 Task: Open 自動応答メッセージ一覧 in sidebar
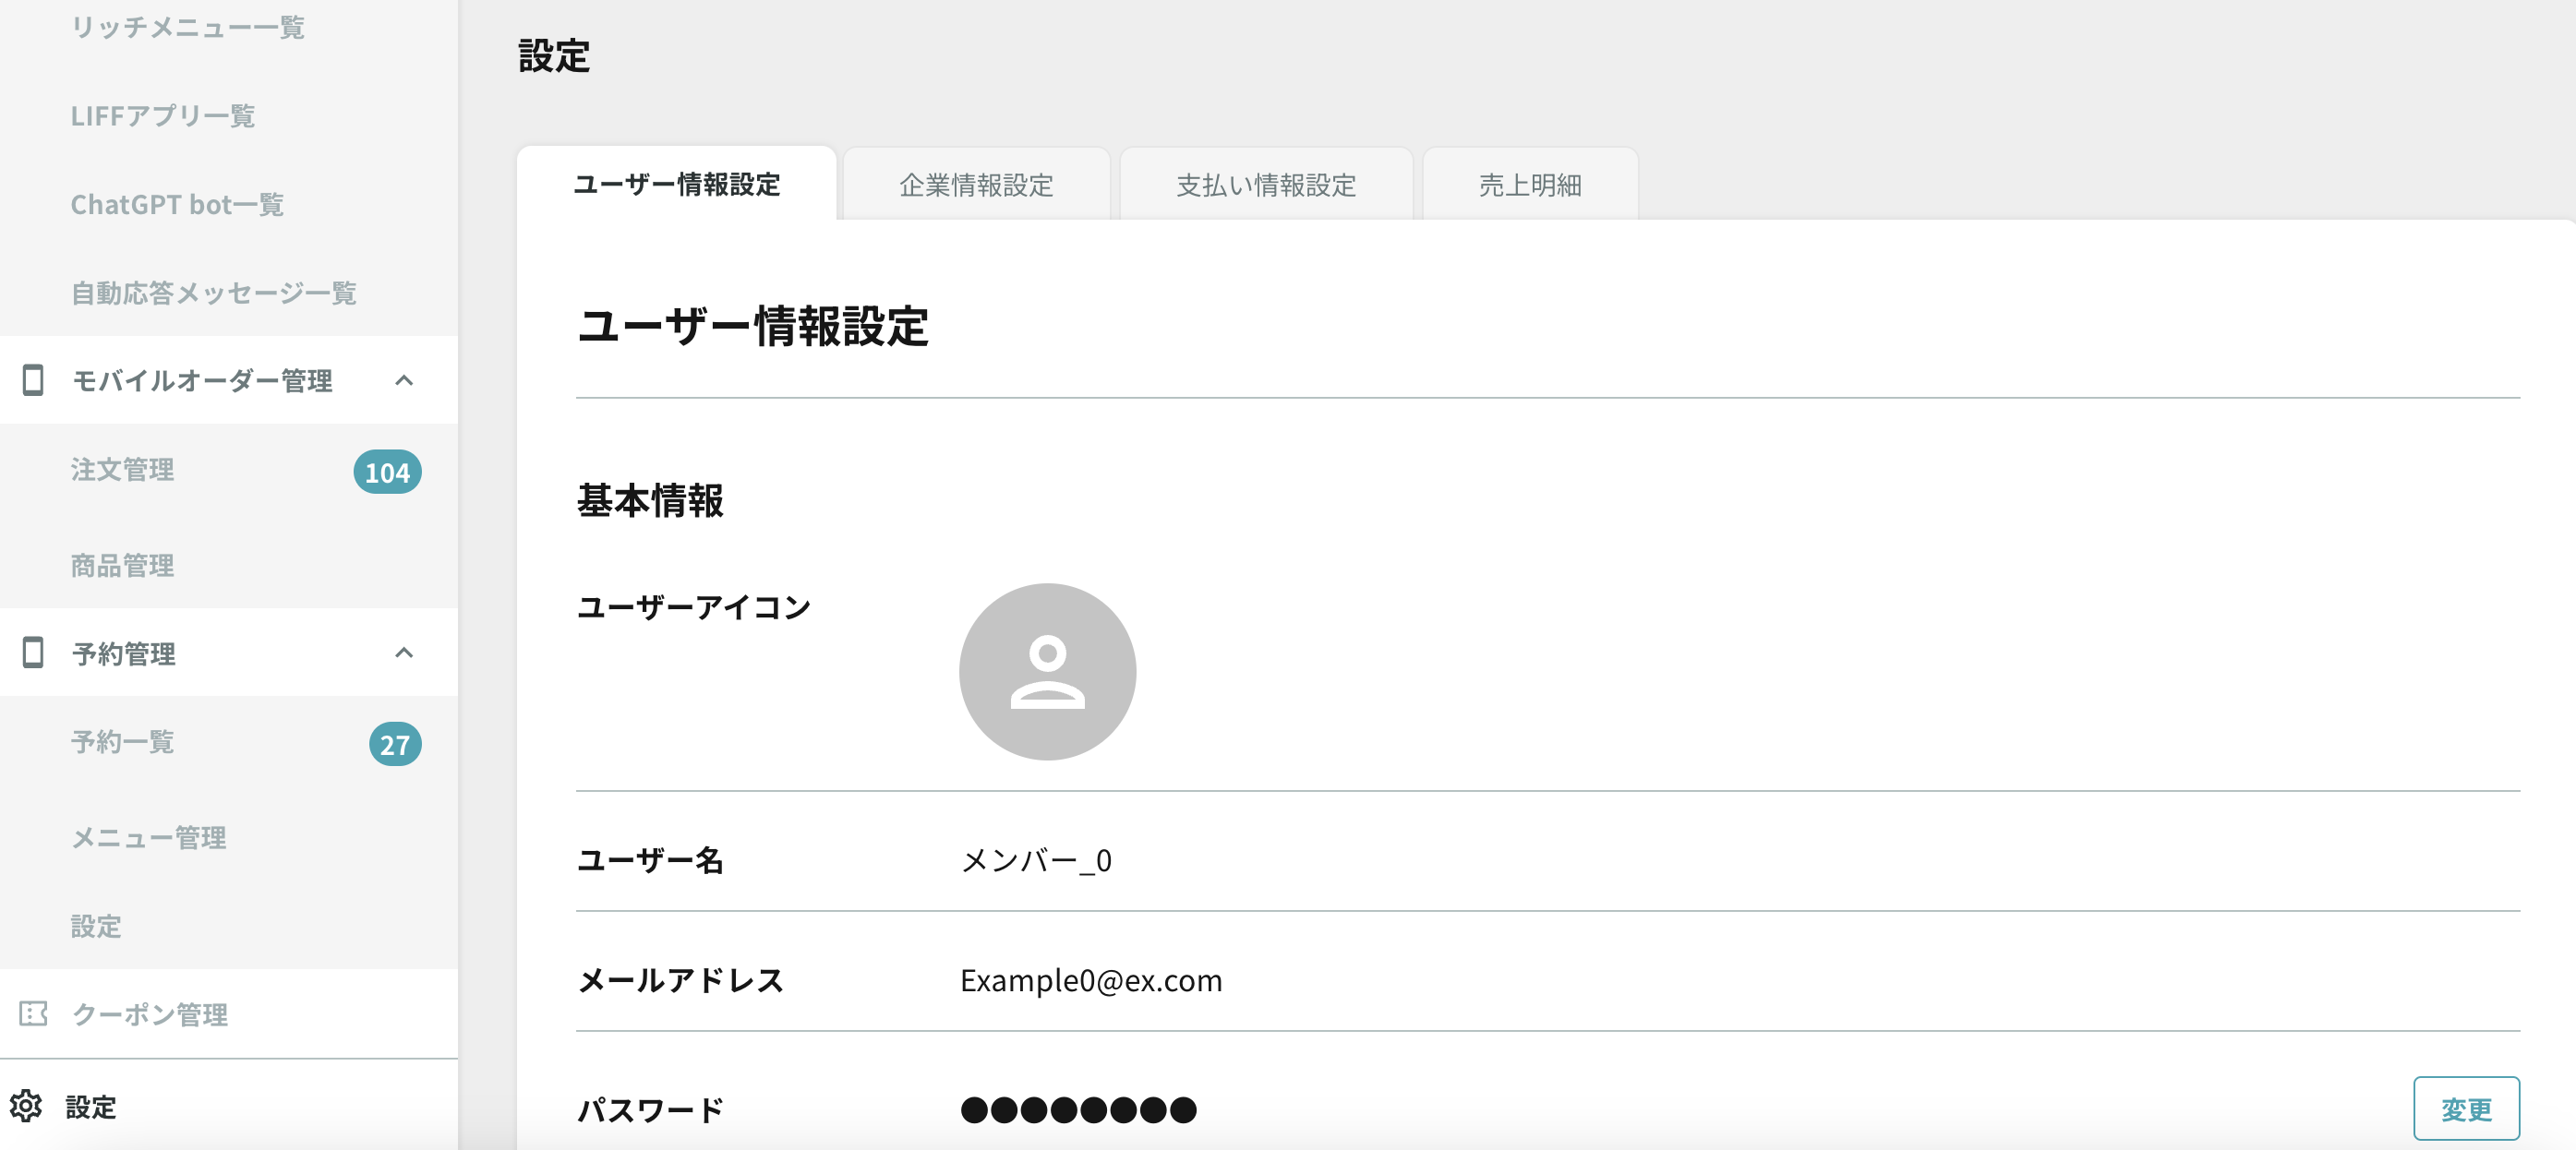tap(213, 293)
